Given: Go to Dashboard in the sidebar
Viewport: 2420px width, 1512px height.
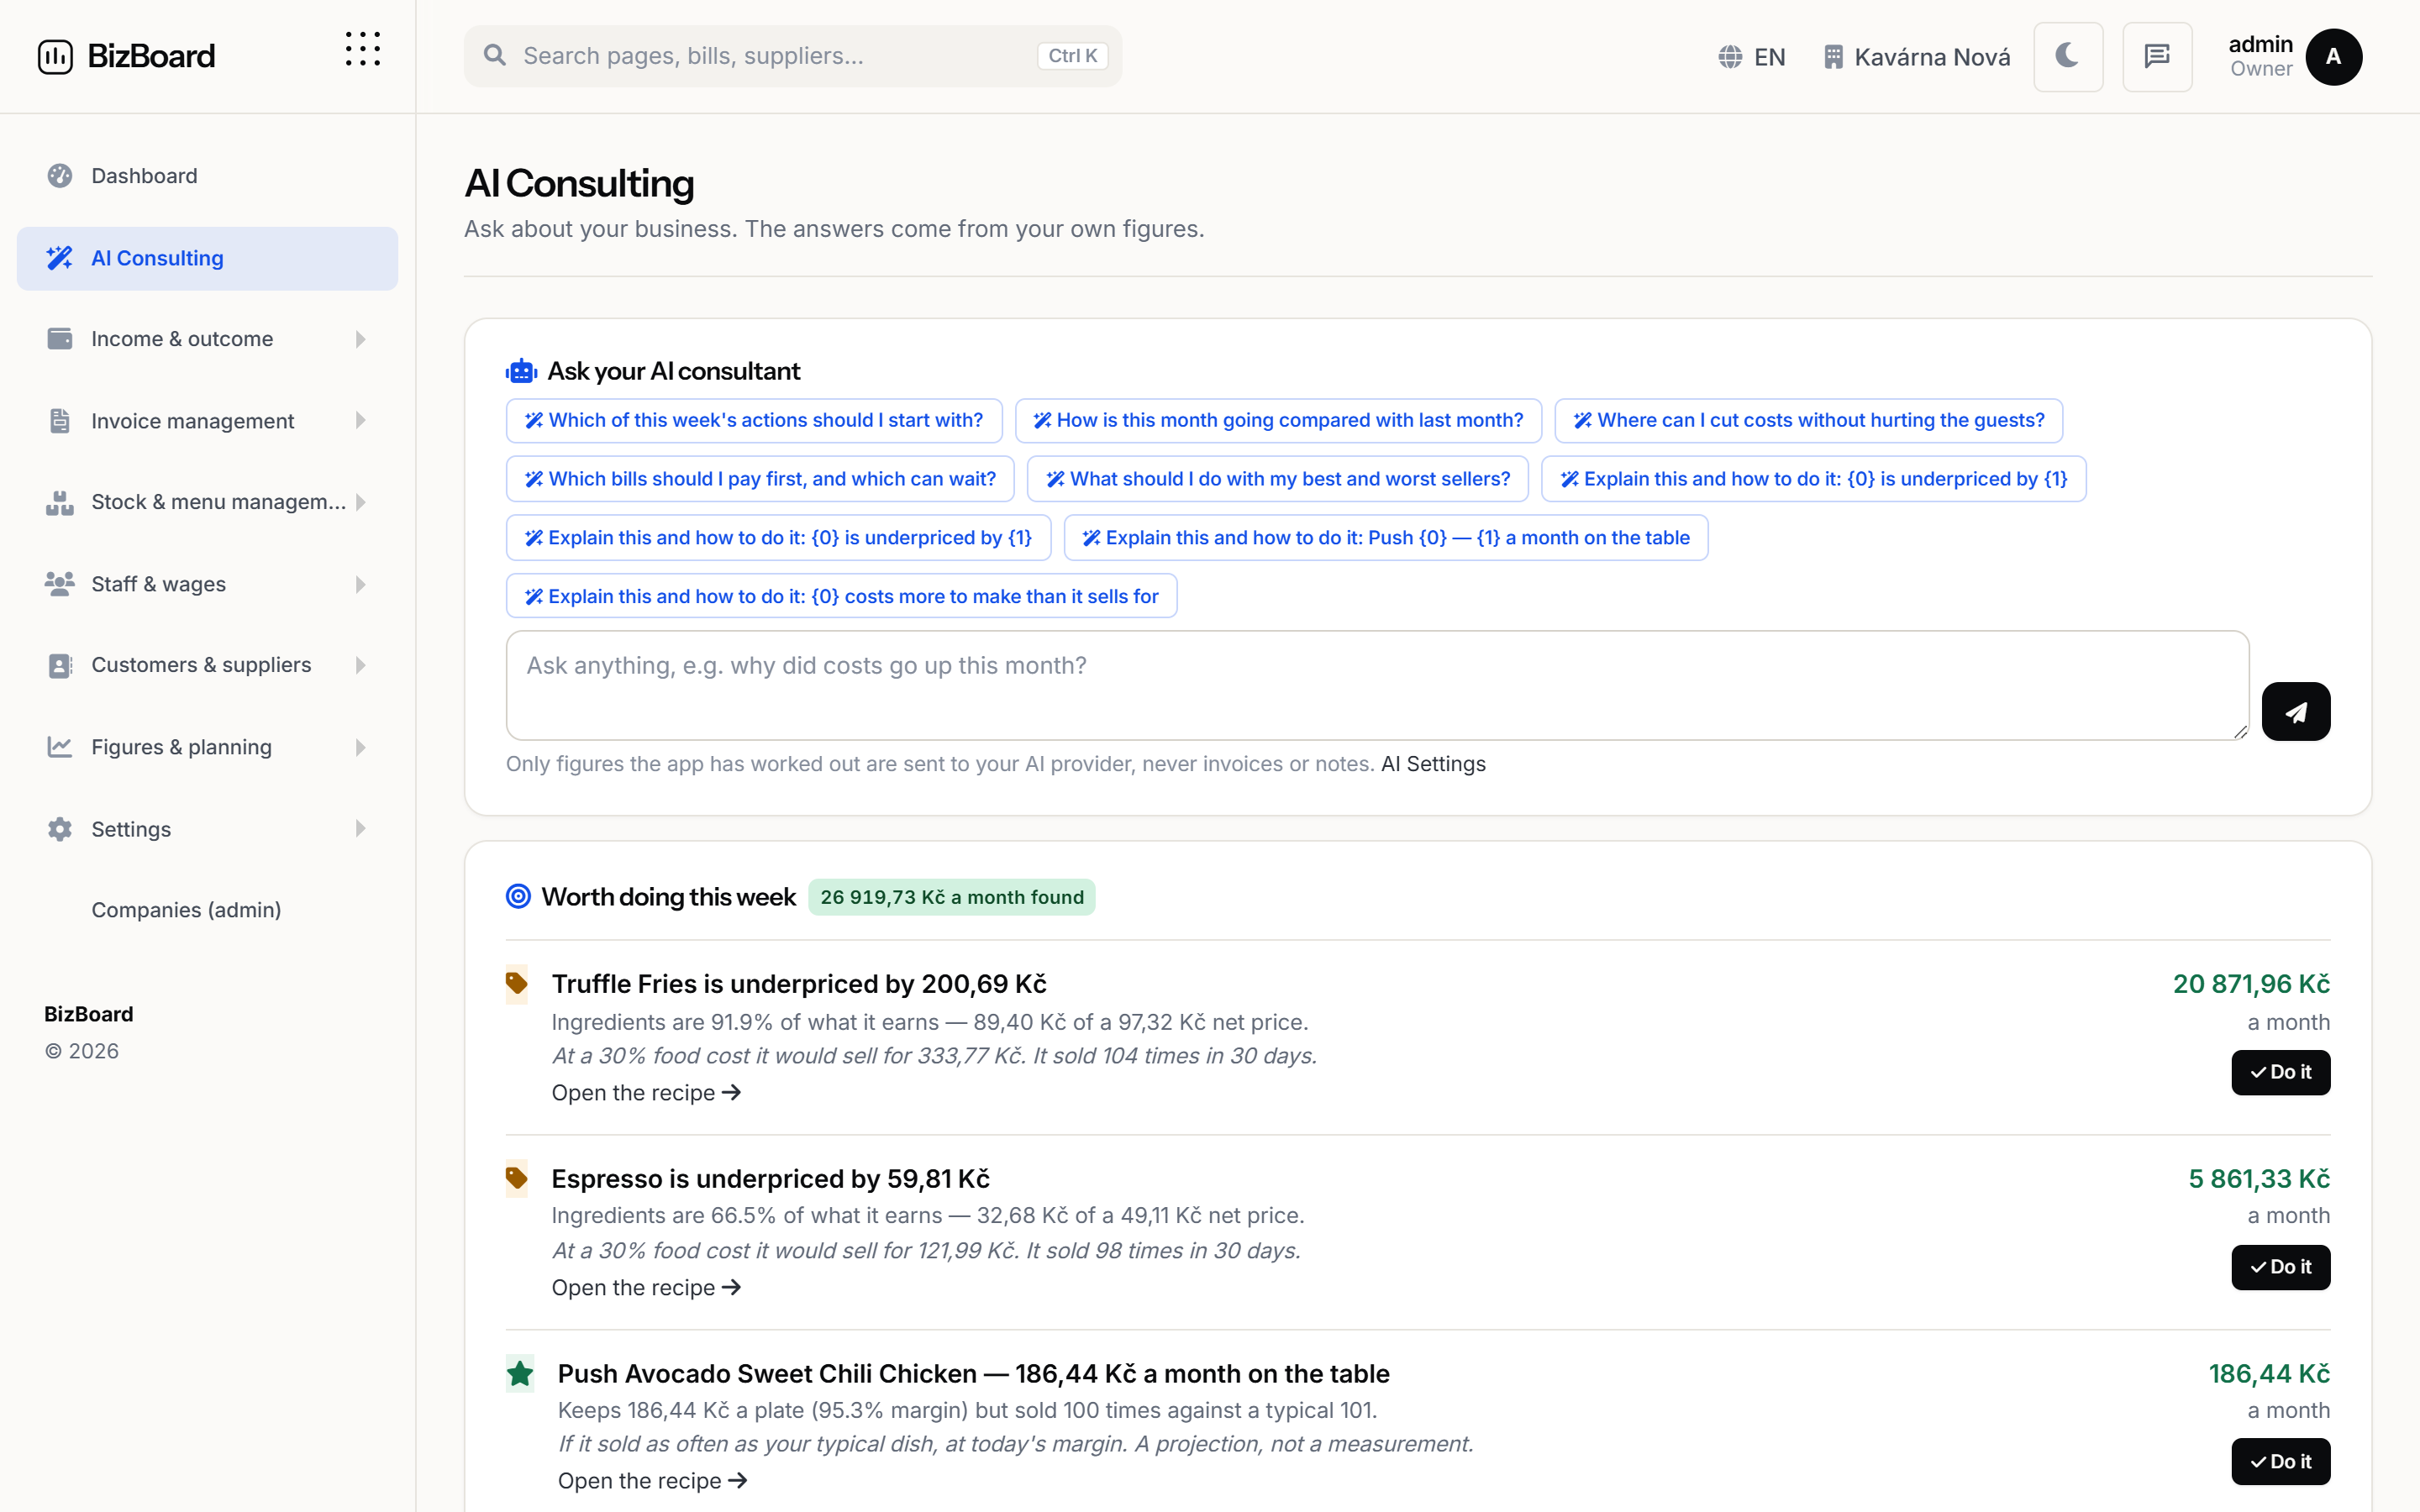Looking at the screenshot, I should click(207, 176).
